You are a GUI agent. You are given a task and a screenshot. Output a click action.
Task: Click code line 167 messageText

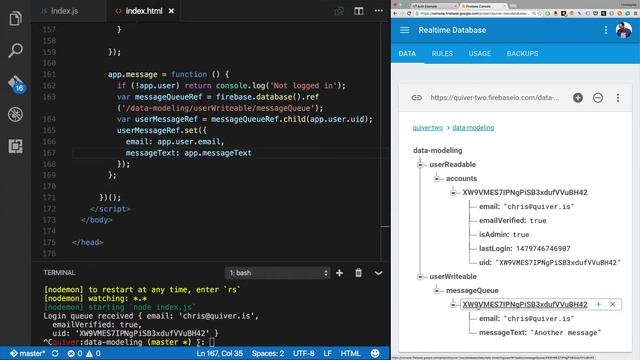[189, 153]
